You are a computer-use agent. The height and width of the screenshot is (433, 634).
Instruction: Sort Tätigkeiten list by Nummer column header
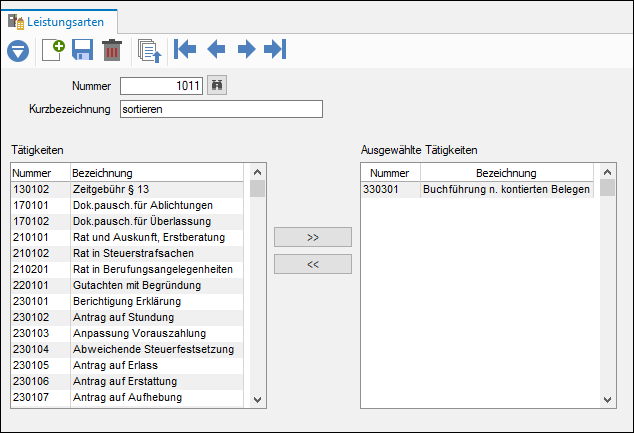[40, 173]
